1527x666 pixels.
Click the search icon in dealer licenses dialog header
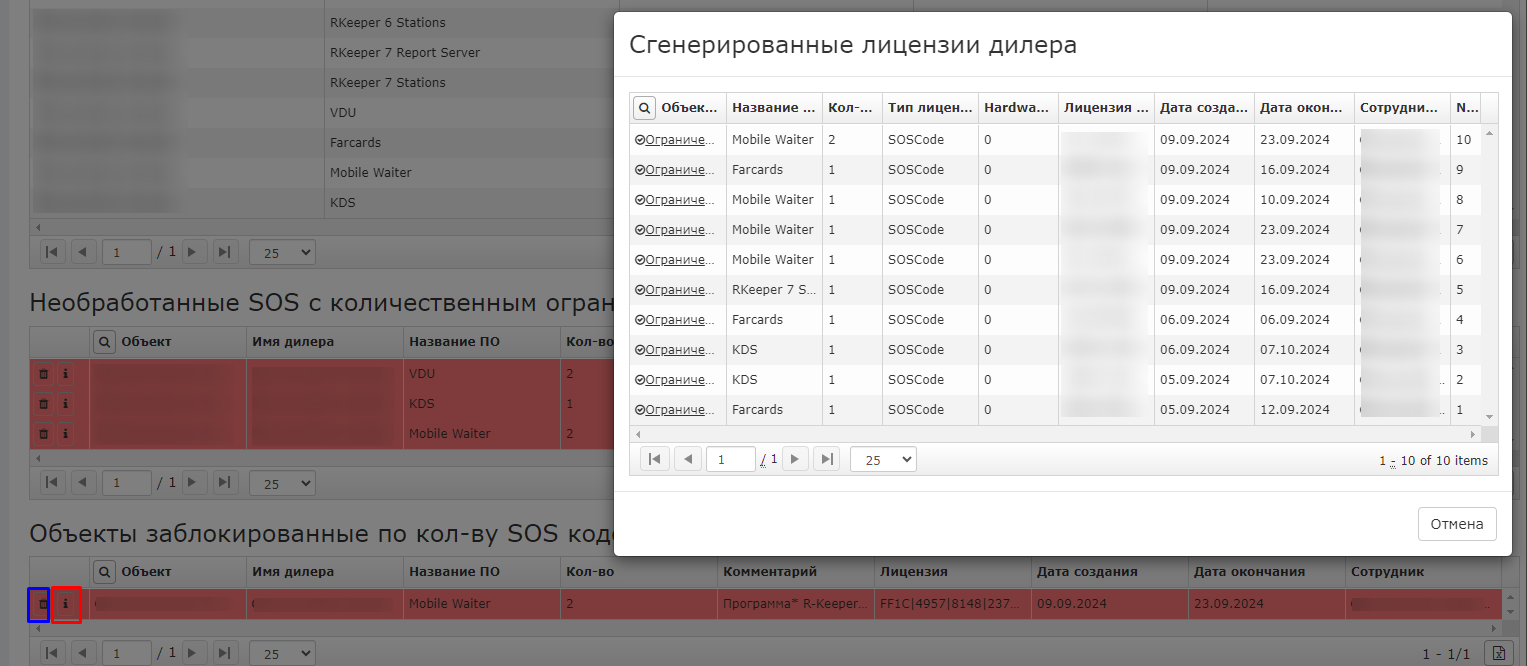click(645, 108)
